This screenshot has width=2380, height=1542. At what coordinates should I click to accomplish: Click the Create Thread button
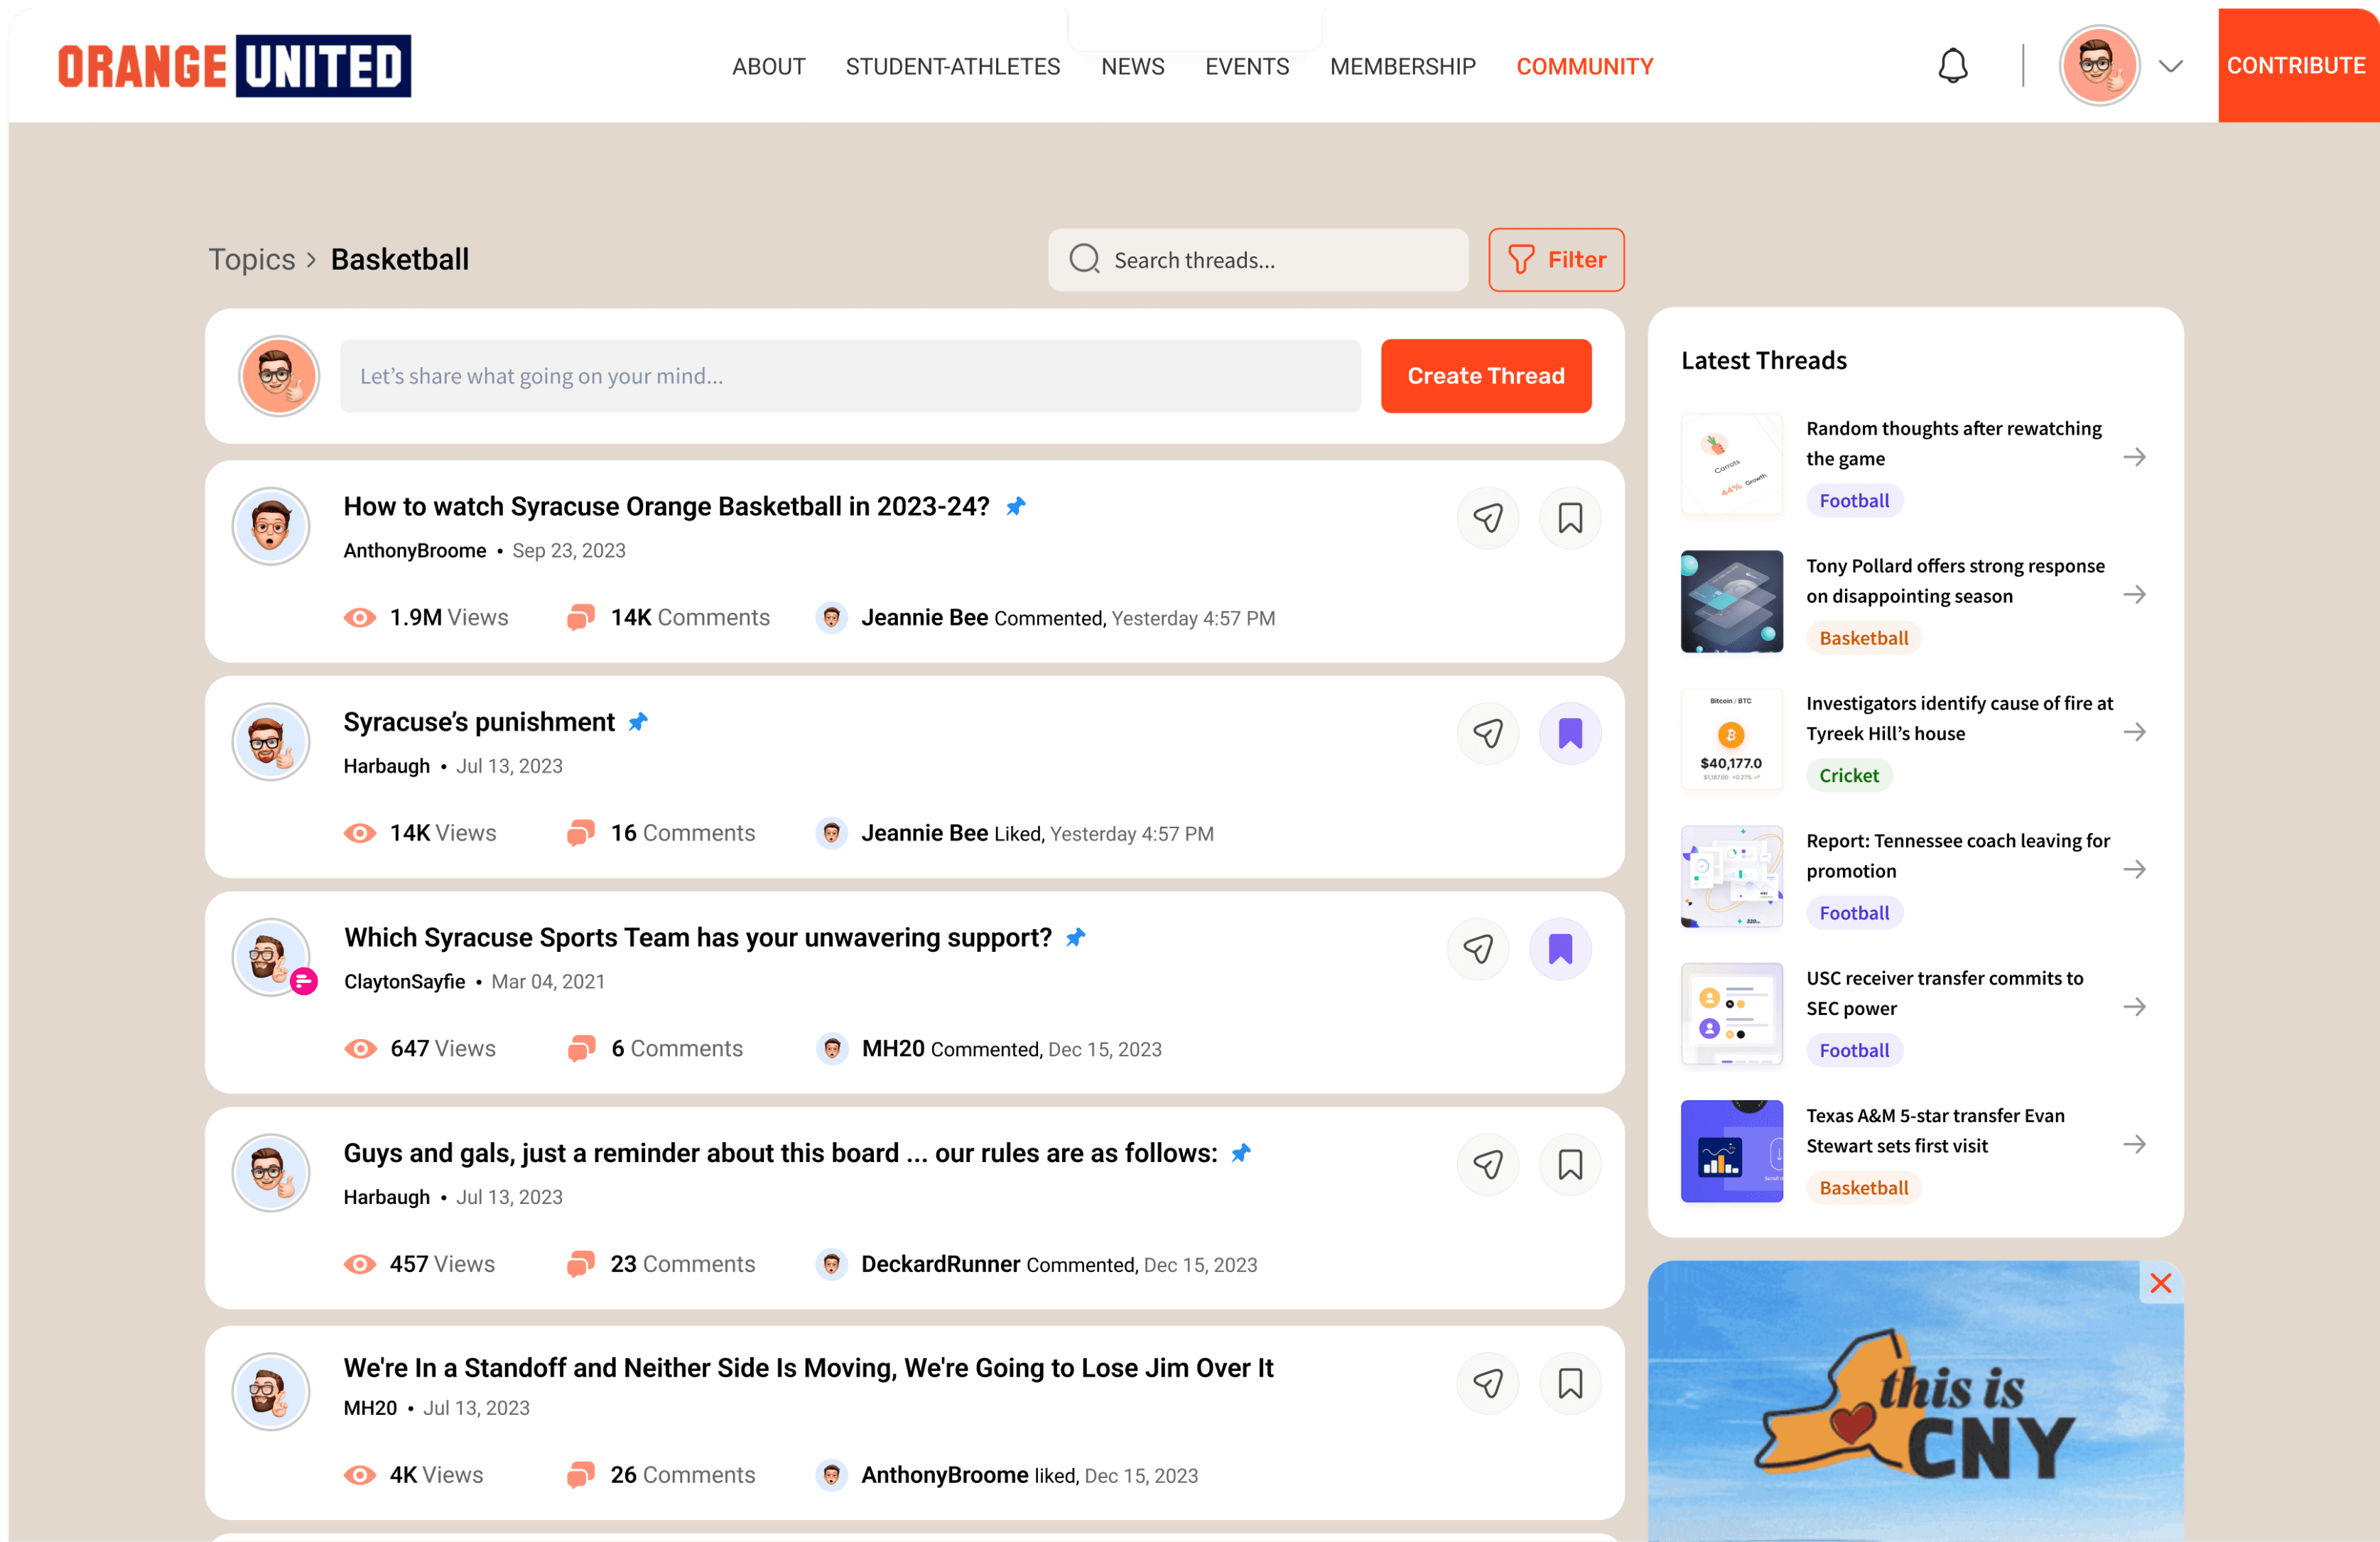pos(1485,376)
